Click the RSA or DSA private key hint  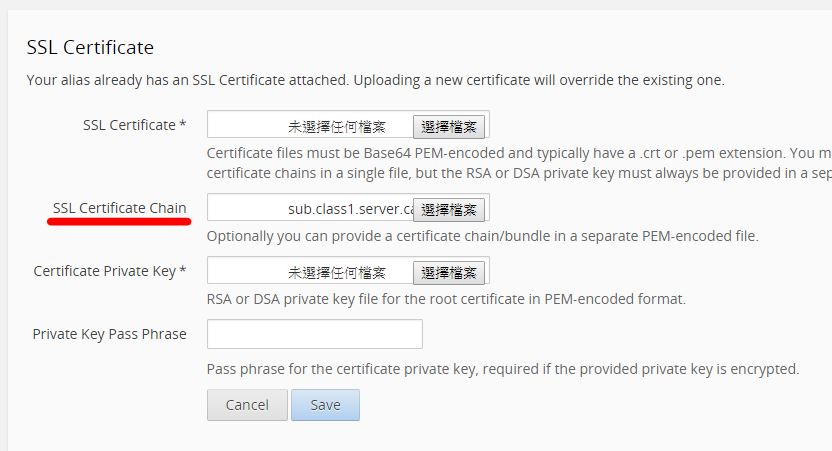point(446,299)
